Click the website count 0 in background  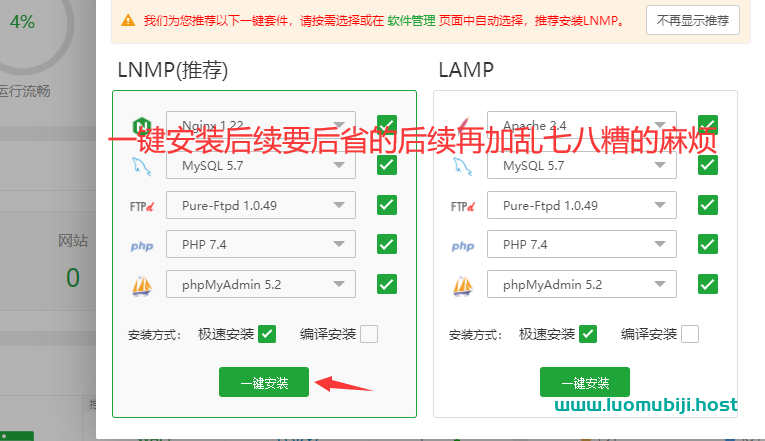click(73, 278)
